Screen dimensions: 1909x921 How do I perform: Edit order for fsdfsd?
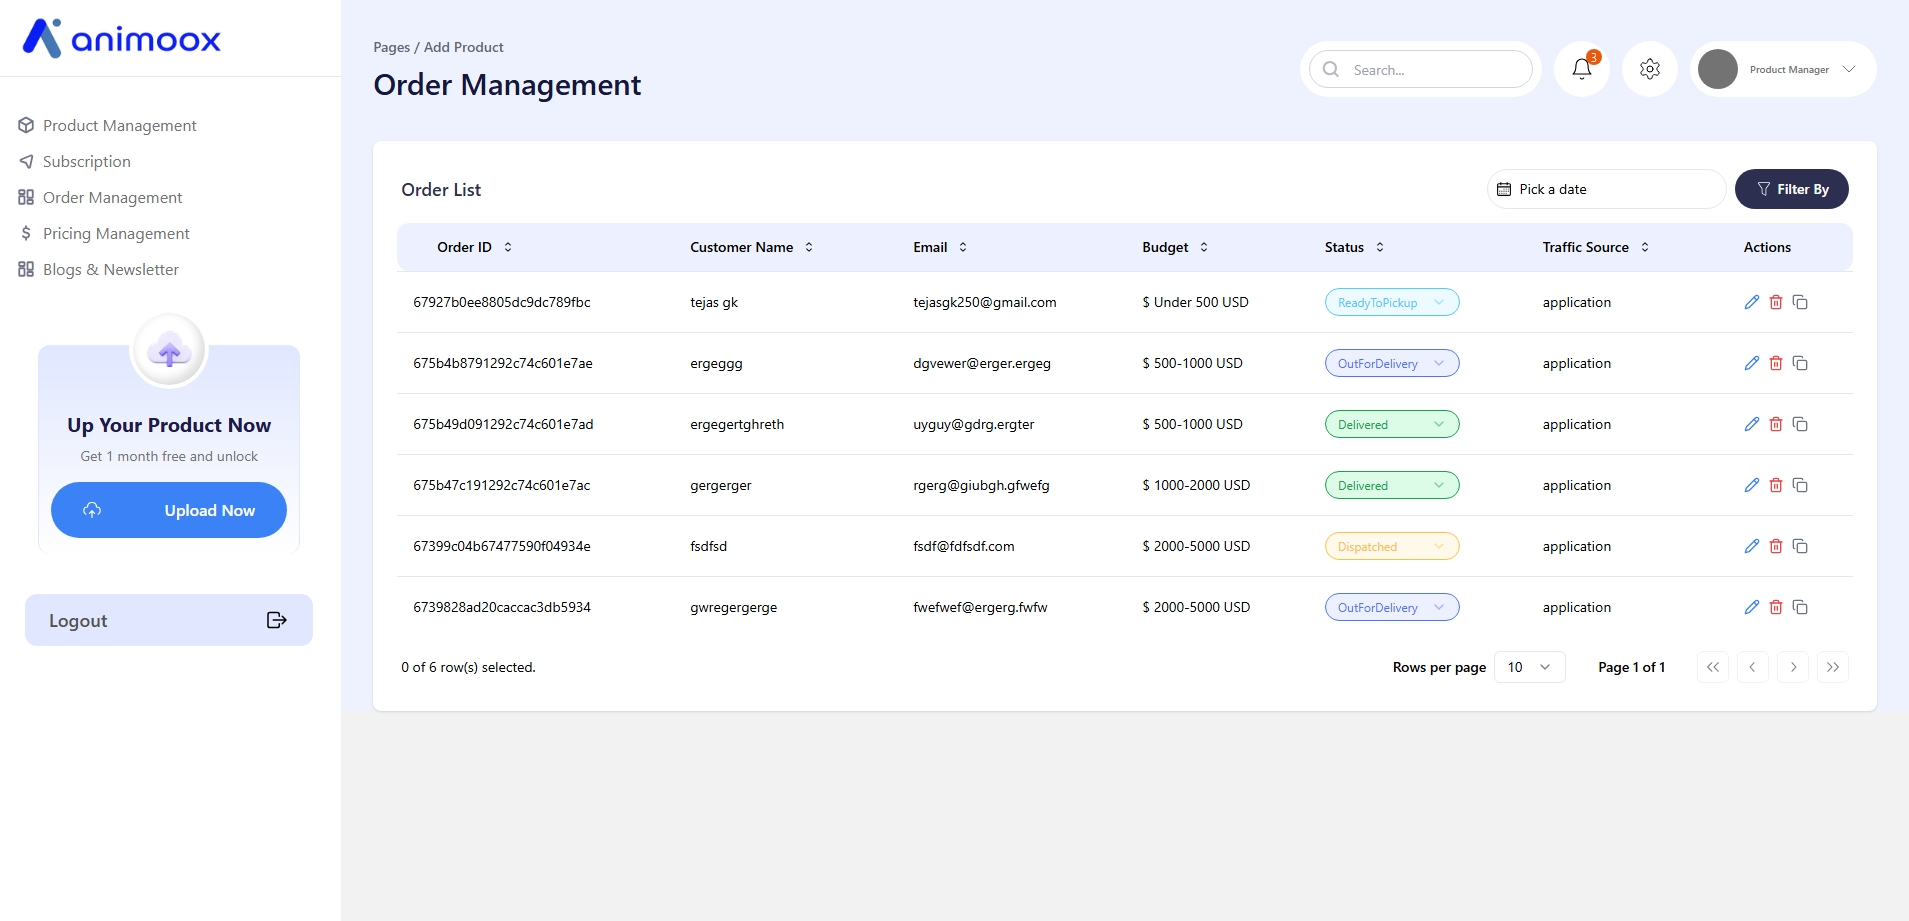tap(1752, 546)
